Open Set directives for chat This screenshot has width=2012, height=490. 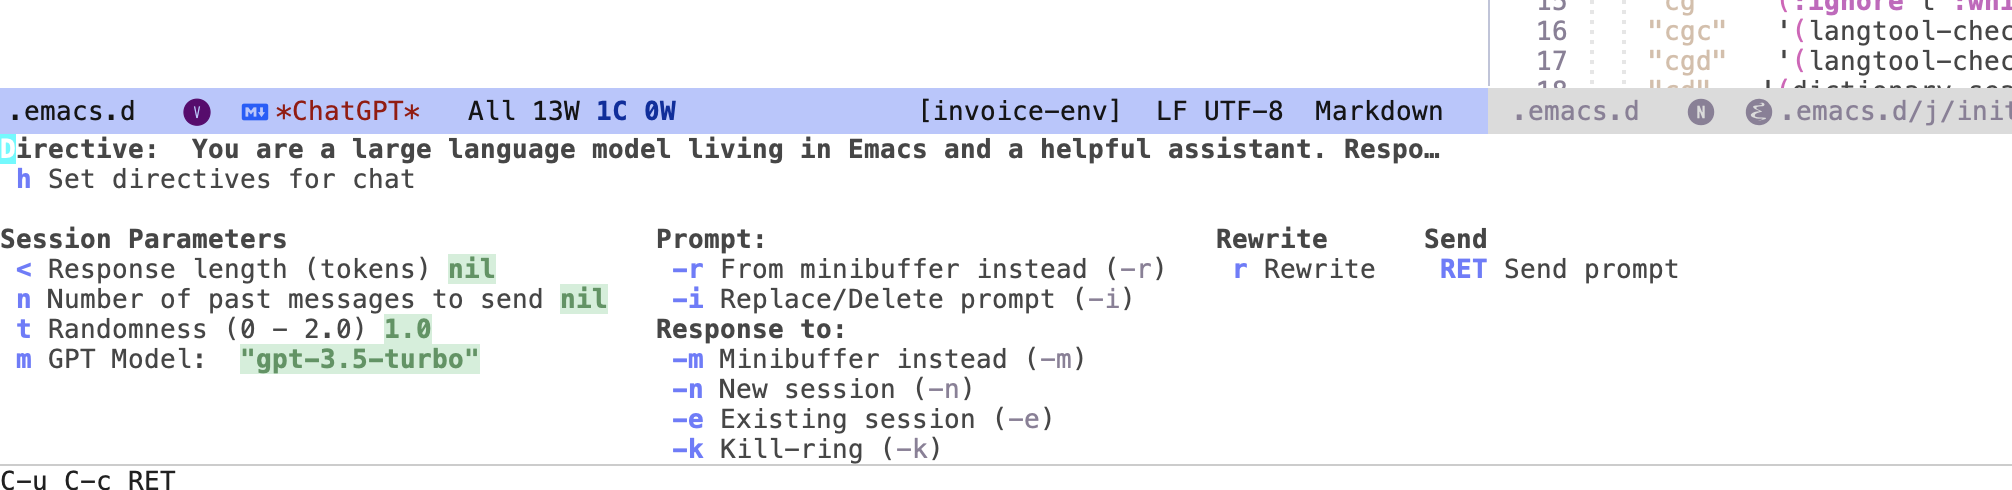coord(214,179)
